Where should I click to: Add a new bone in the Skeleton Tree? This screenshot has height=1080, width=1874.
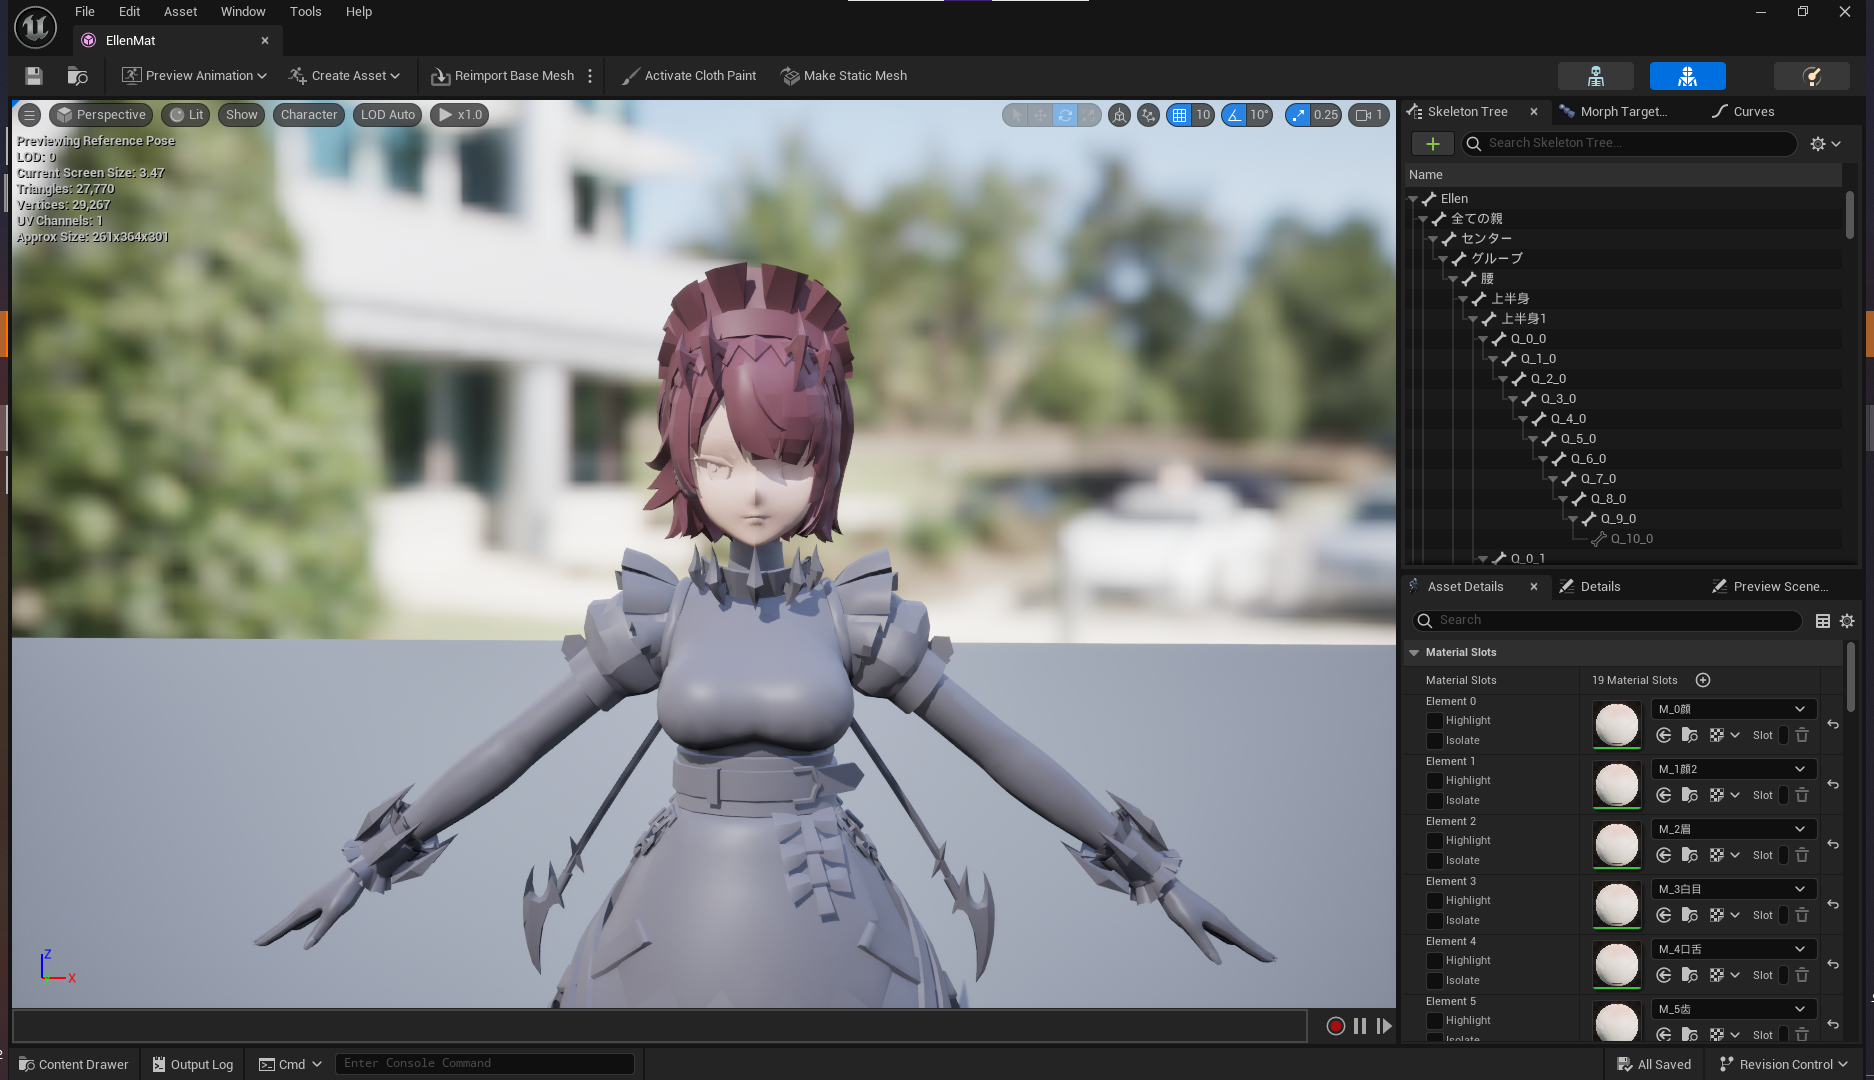(x=1433, y=144)
